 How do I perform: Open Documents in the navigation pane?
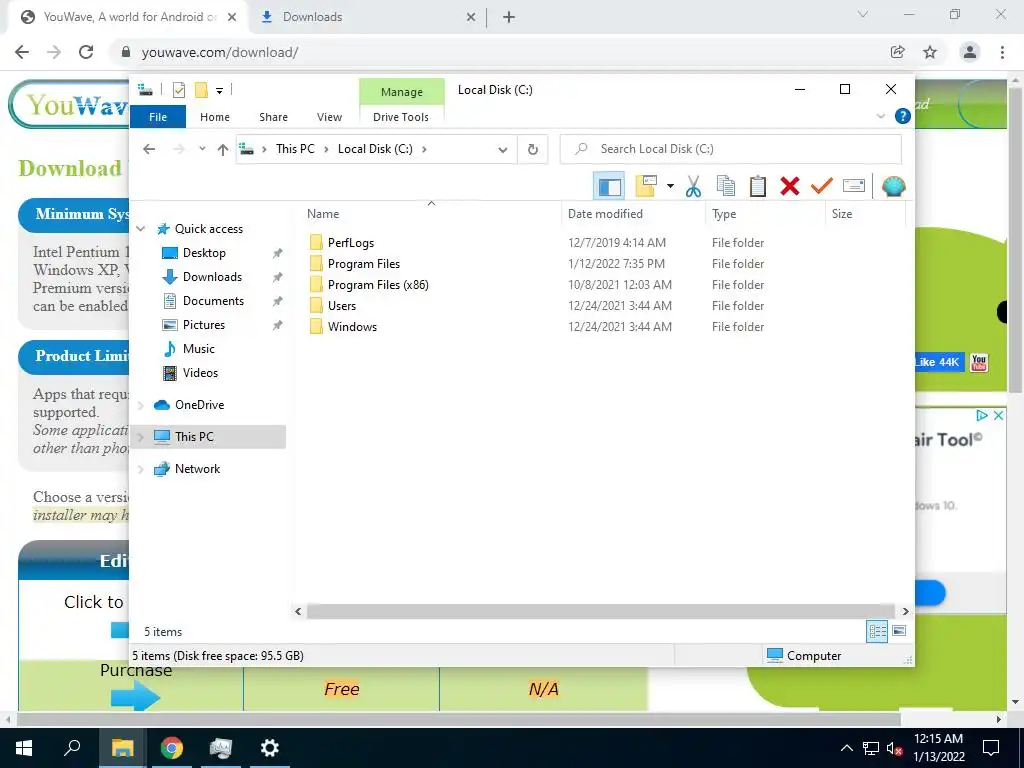click(x=213, y=301)
